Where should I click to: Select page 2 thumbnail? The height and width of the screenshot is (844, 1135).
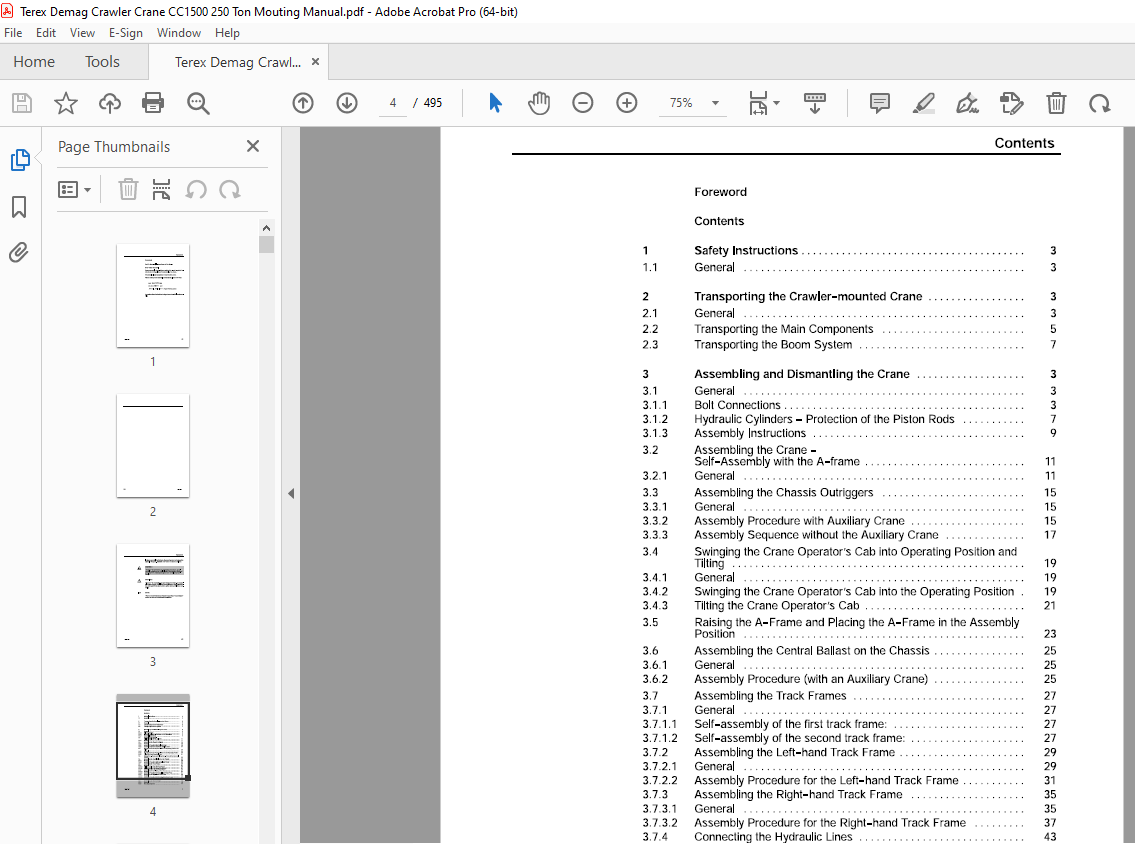[x=153, y=446]
